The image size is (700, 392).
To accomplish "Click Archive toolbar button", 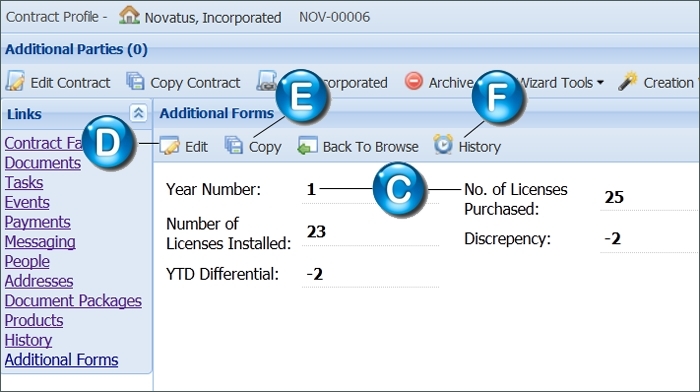I will (x=439, y=82).
